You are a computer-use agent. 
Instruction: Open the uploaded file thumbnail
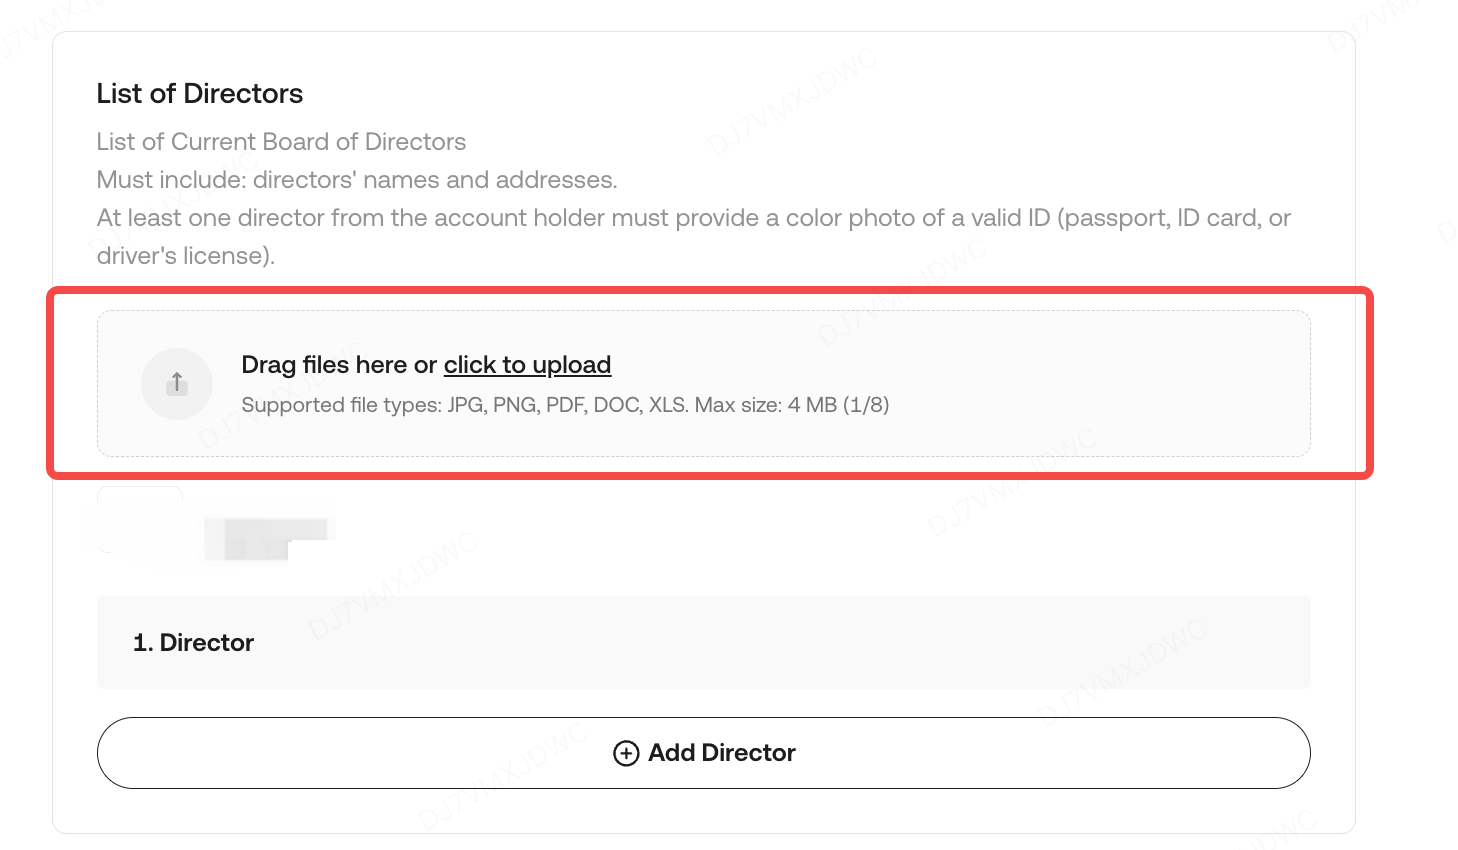tap(140, 519)
